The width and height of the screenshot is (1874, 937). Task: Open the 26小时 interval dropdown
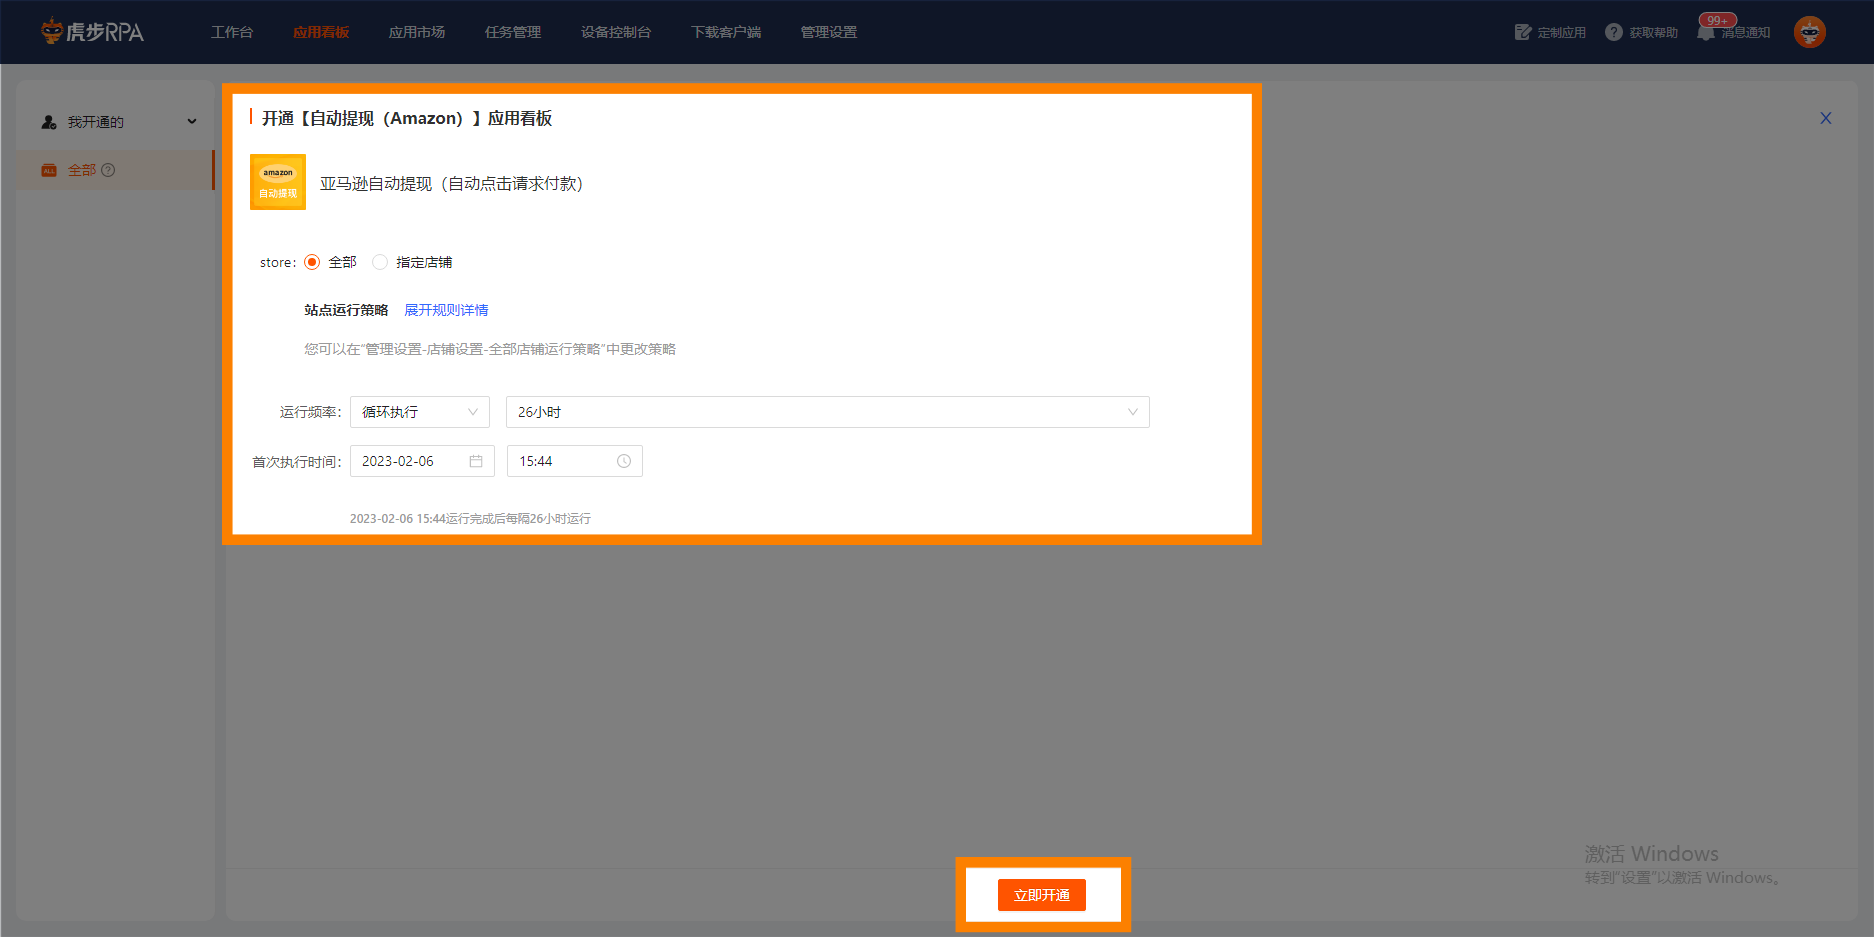pyautogui.click(x=828, y=412)
